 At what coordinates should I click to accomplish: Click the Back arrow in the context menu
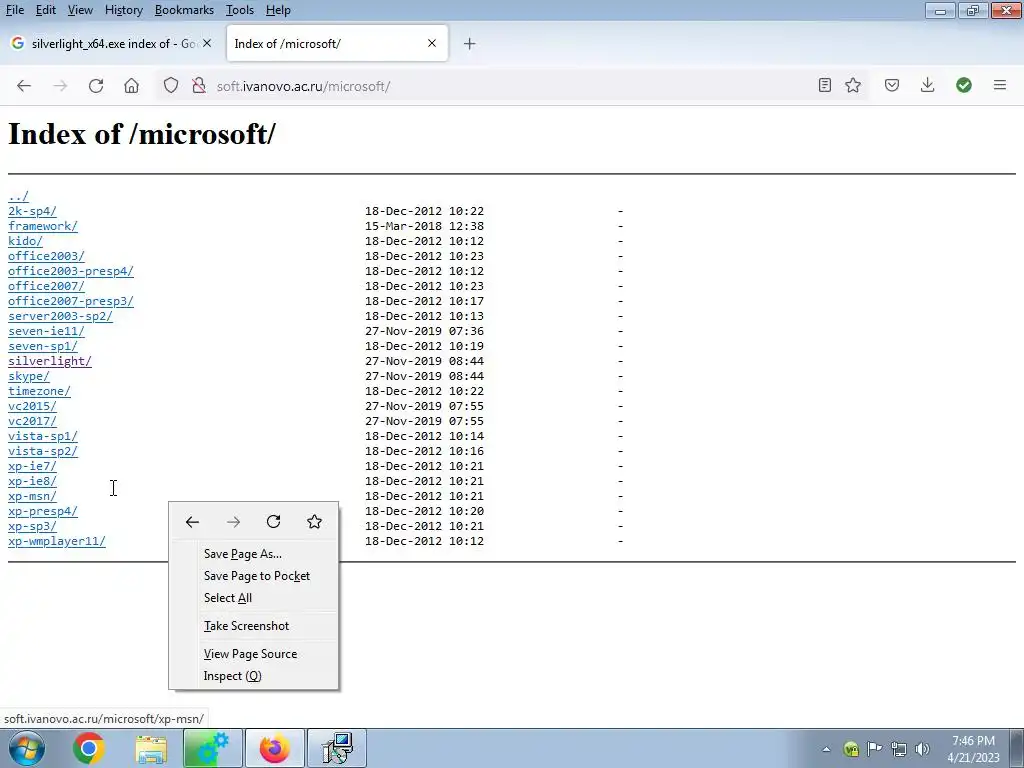[x=192, y=522]
